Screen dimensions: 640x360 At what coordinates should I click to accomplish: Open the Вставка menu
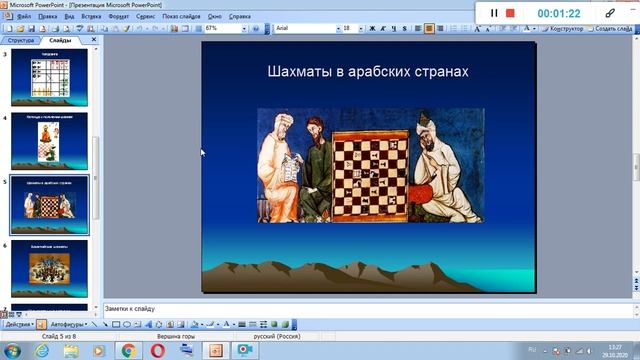point(91,16)
